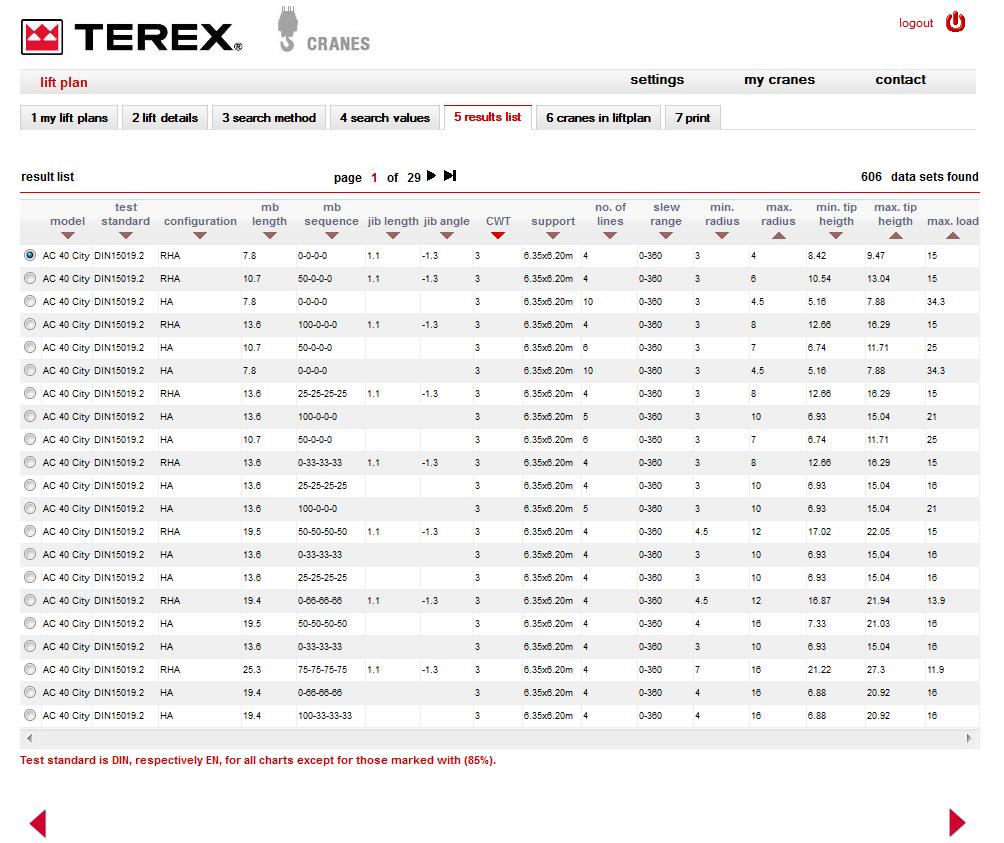This screenshot has width=1004, height=843.
Task: Sort by slew range using its arrow
Action: (666, 236)
